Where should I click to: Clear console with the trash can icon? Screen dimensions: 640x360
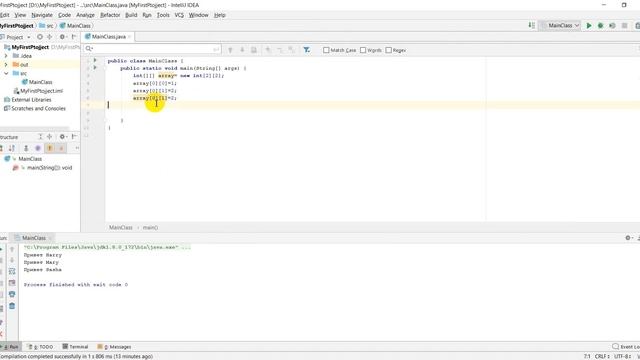coord(12,306)
